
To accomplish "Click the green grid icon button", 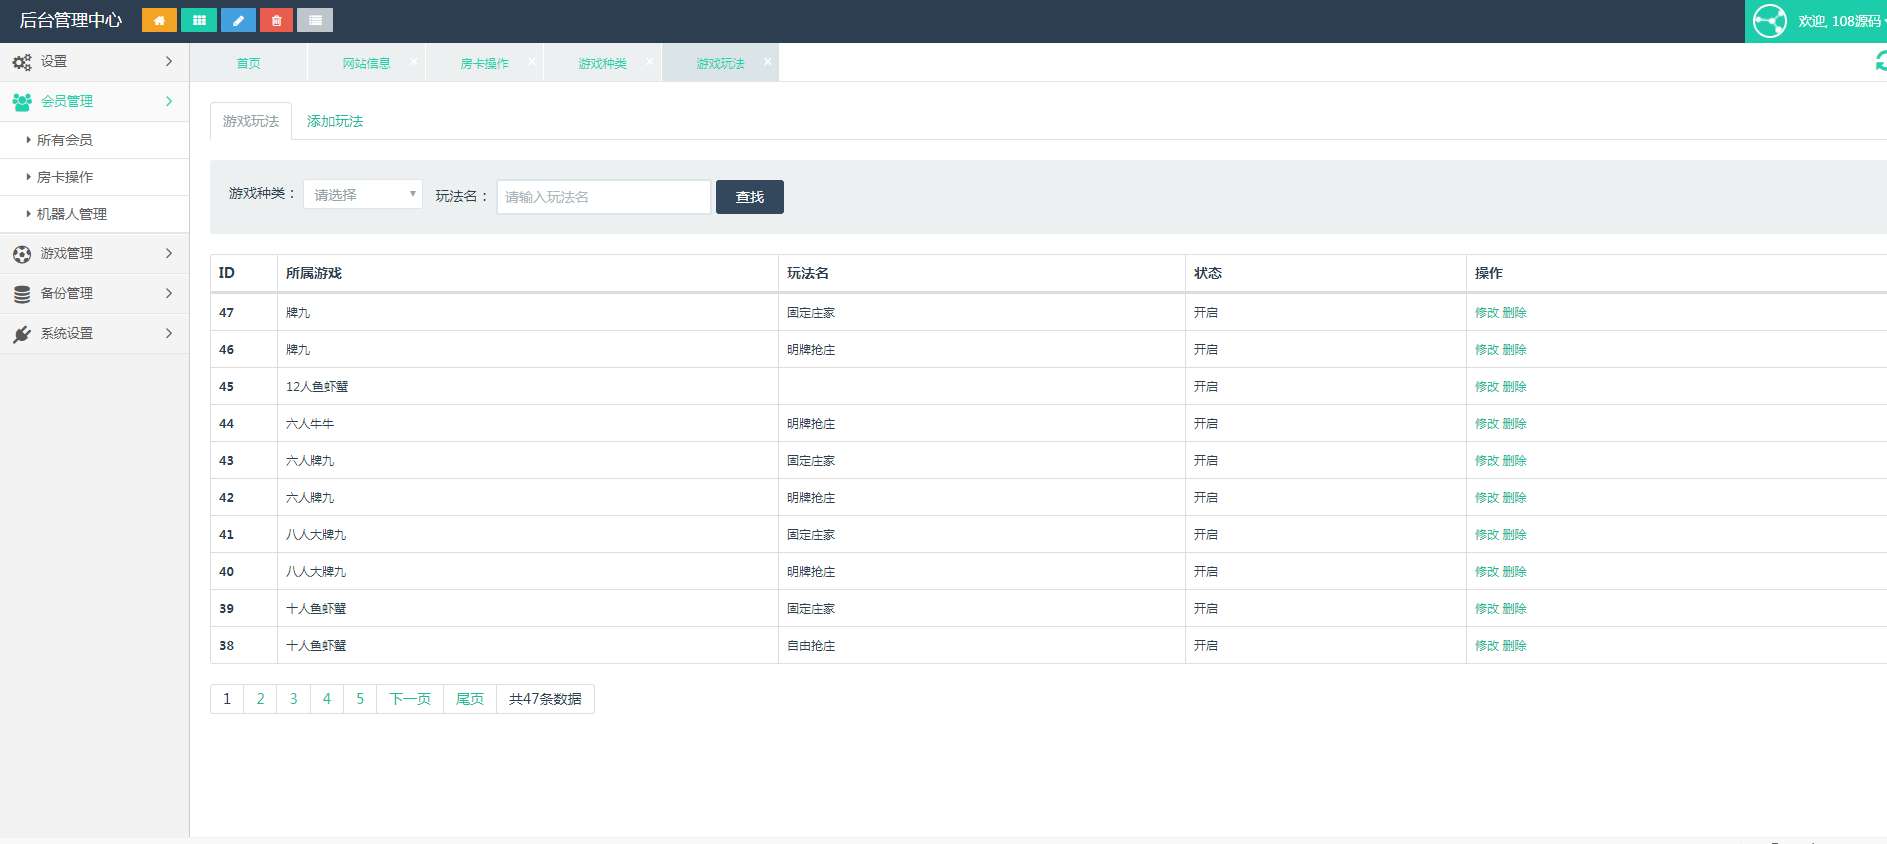I will [199, 20].
